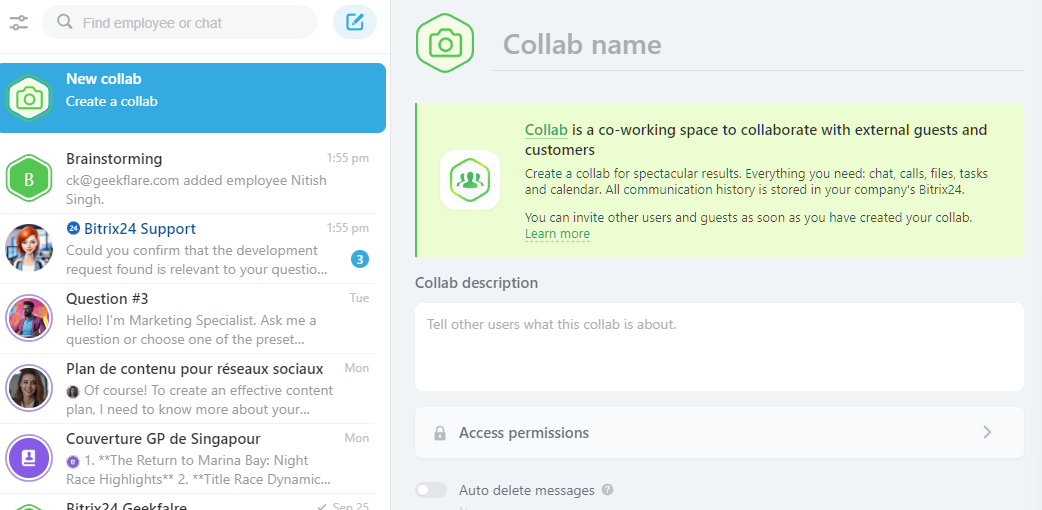The image size is (1042, 510).
Task: Open Couverture GP de Singapour conversation
Action: (x=193, y=458)
